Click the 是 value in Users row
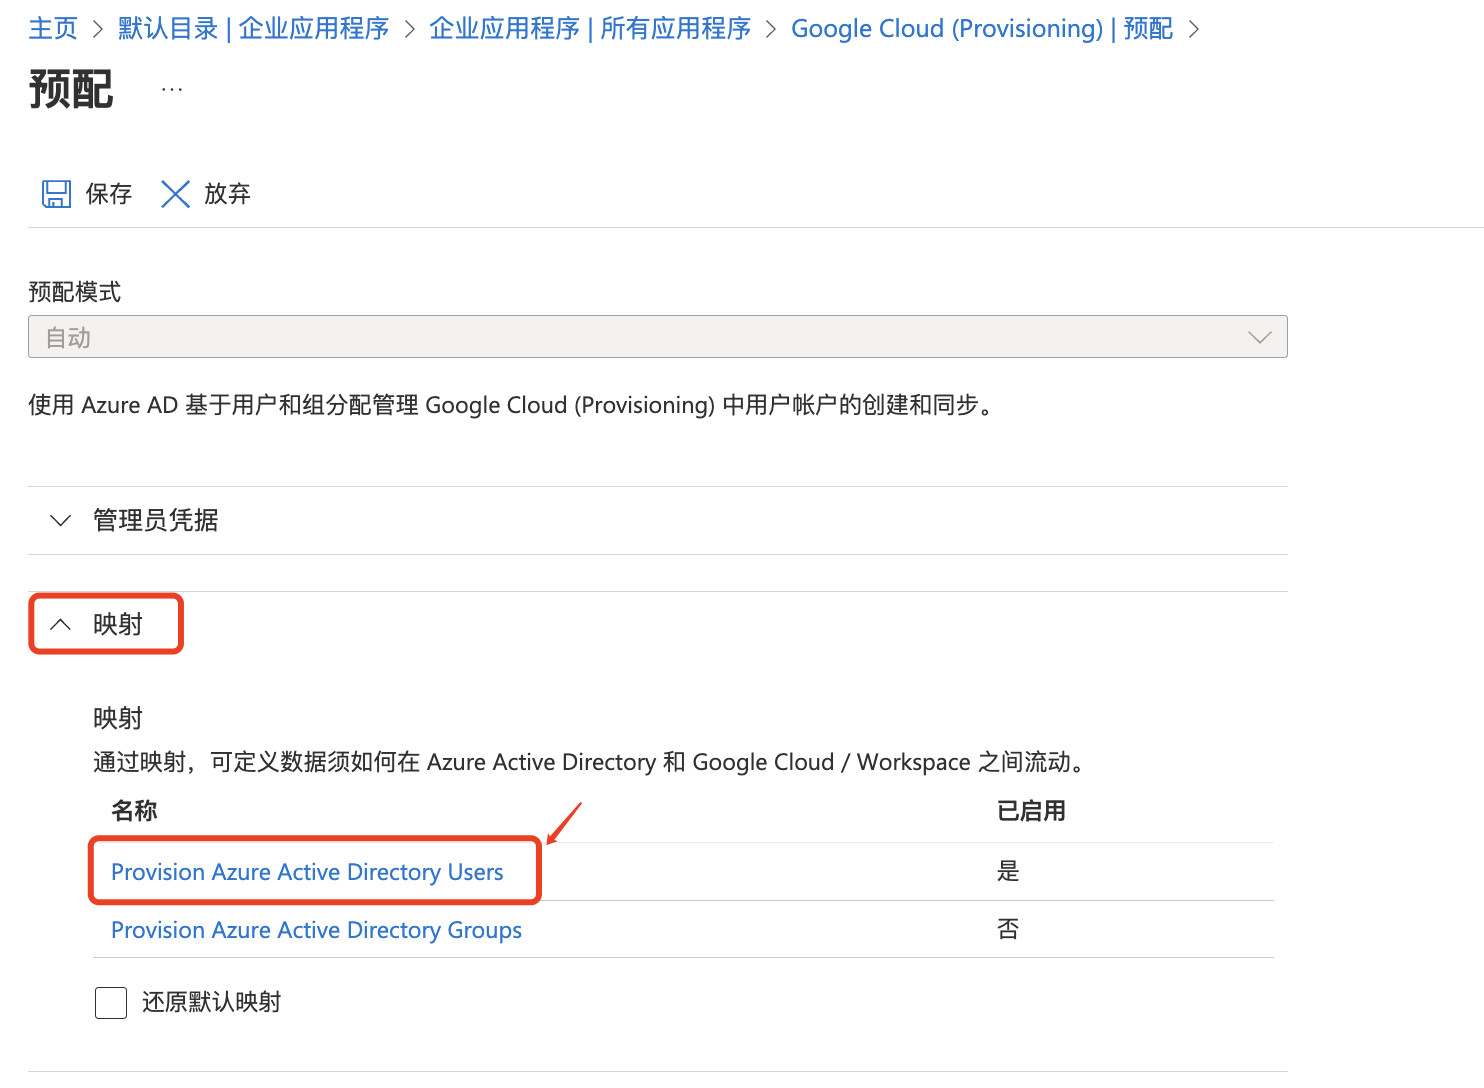Screen dimensions: 1484x1088 (x=1008, y=871)
